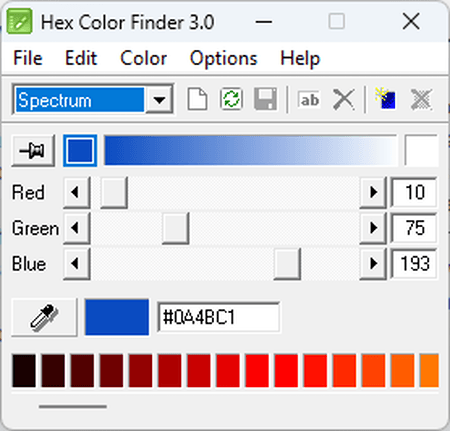The height and width of the screenshot is (431, 450).
Task: Open the Color menu
Action: pyautogui.click(x=143, y=59)
